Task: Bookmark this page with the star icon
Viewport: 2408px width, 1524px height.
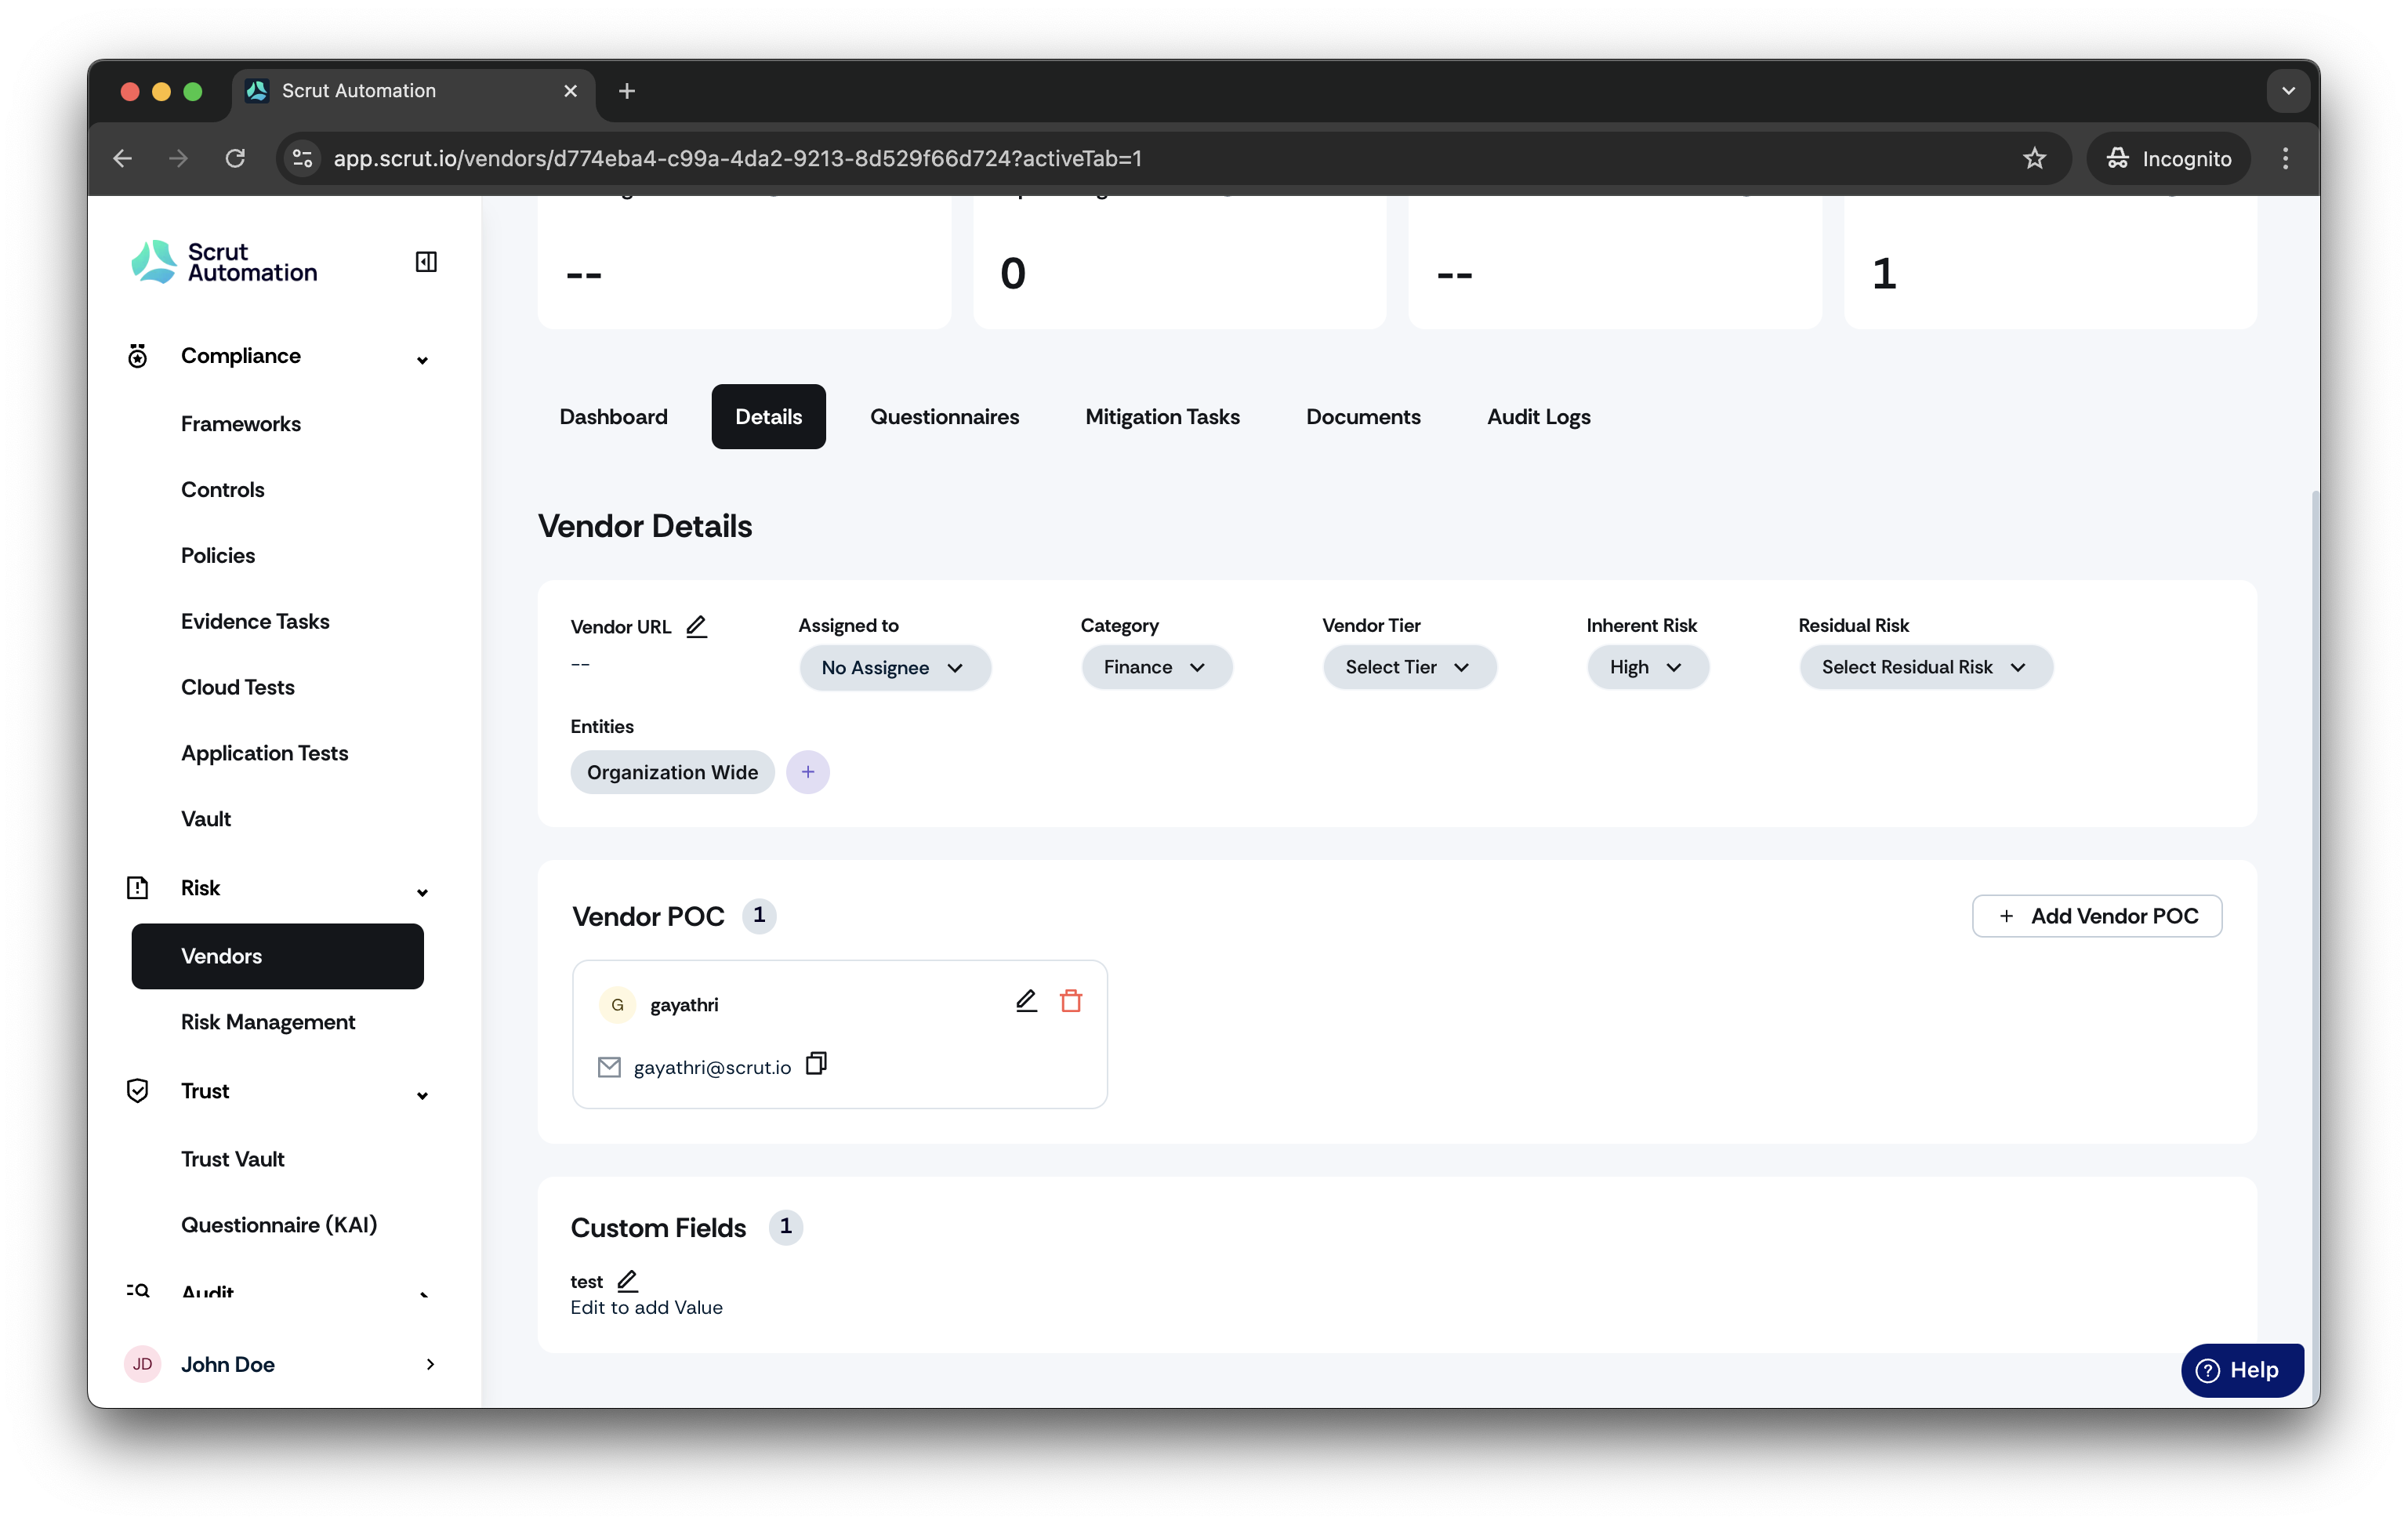Action: [2034, 158]
